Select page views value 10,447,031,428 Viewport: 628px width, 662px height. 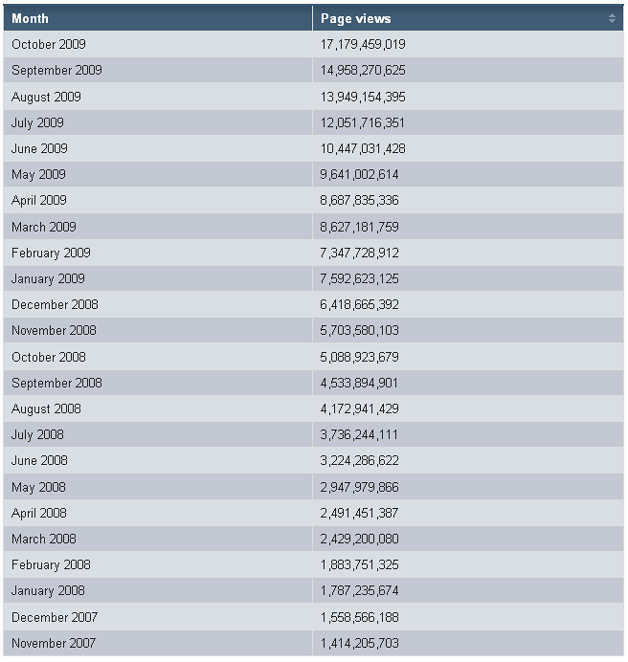tap(363, 149)
